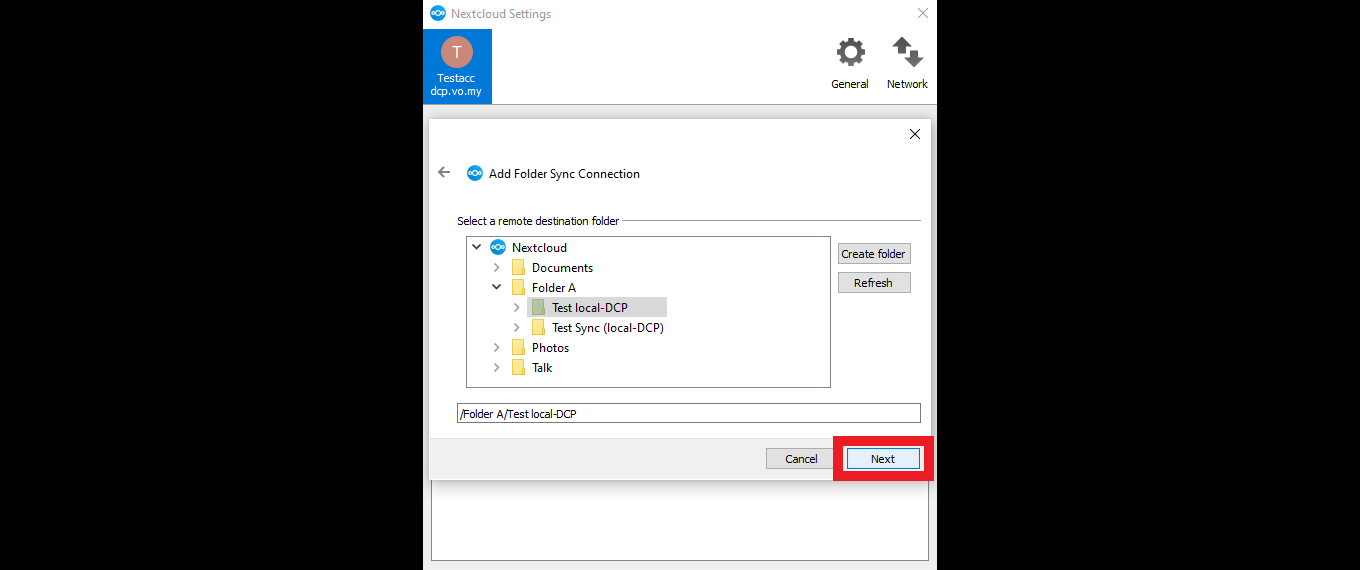Click the Talk folder icon
This screenshot has height=570, width=1360.
[518, 368]
